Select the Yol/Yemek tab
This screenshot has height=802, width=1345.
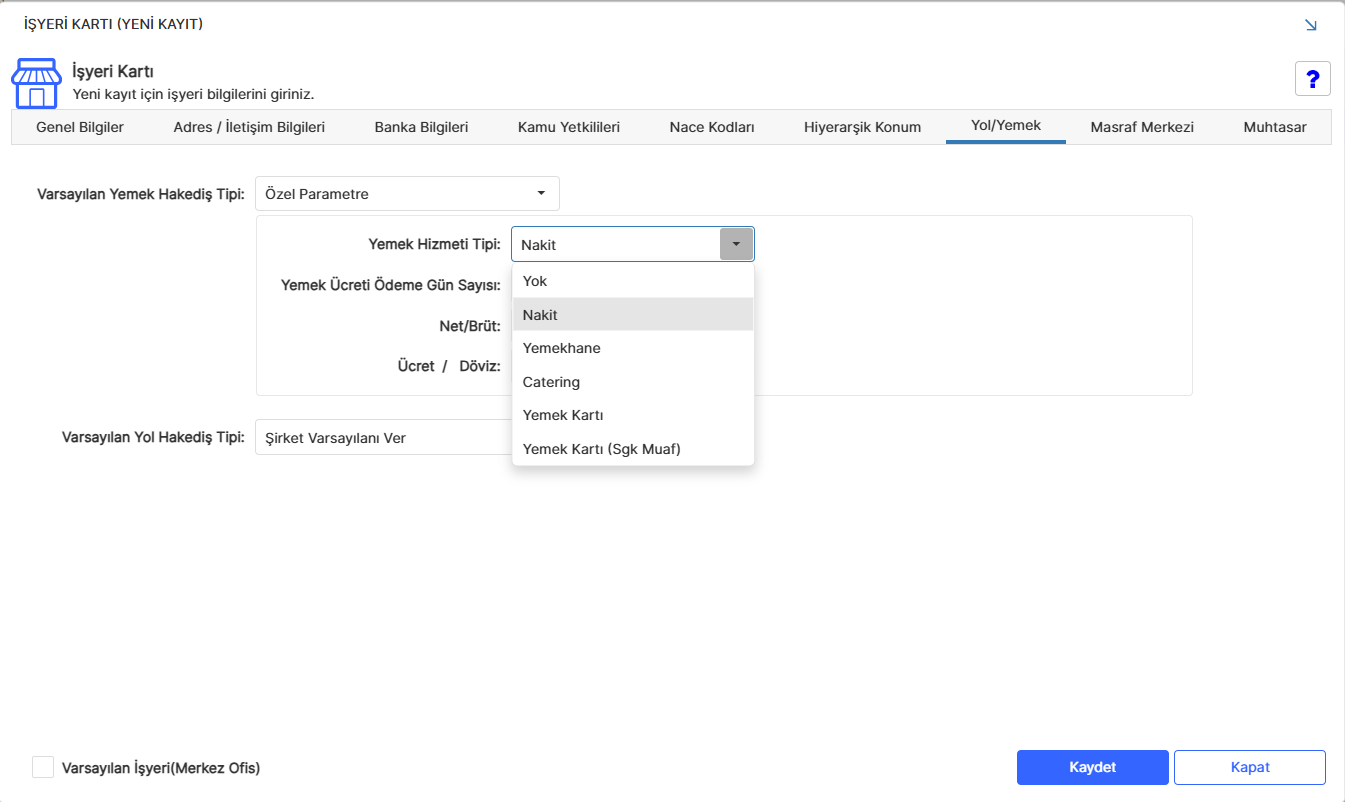click(1006, 126)
